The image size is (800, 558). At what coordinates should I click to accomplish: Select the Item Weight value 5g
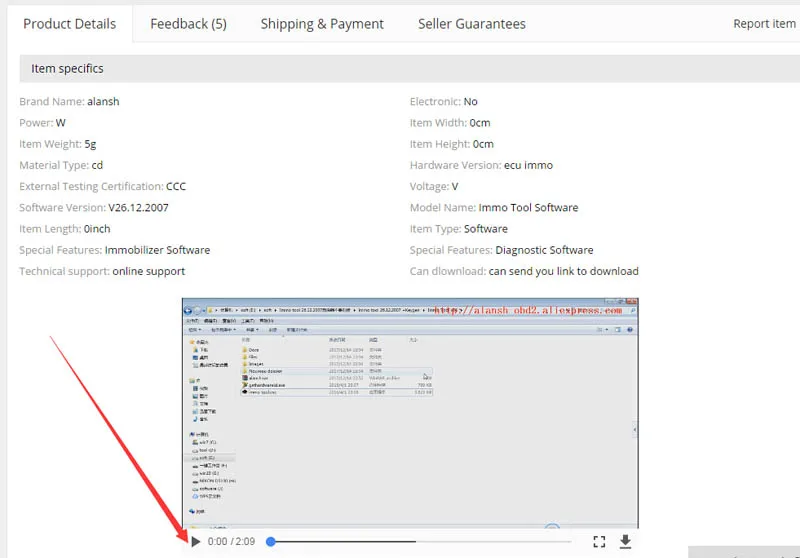pyautogui.click(x=90, y=144)
